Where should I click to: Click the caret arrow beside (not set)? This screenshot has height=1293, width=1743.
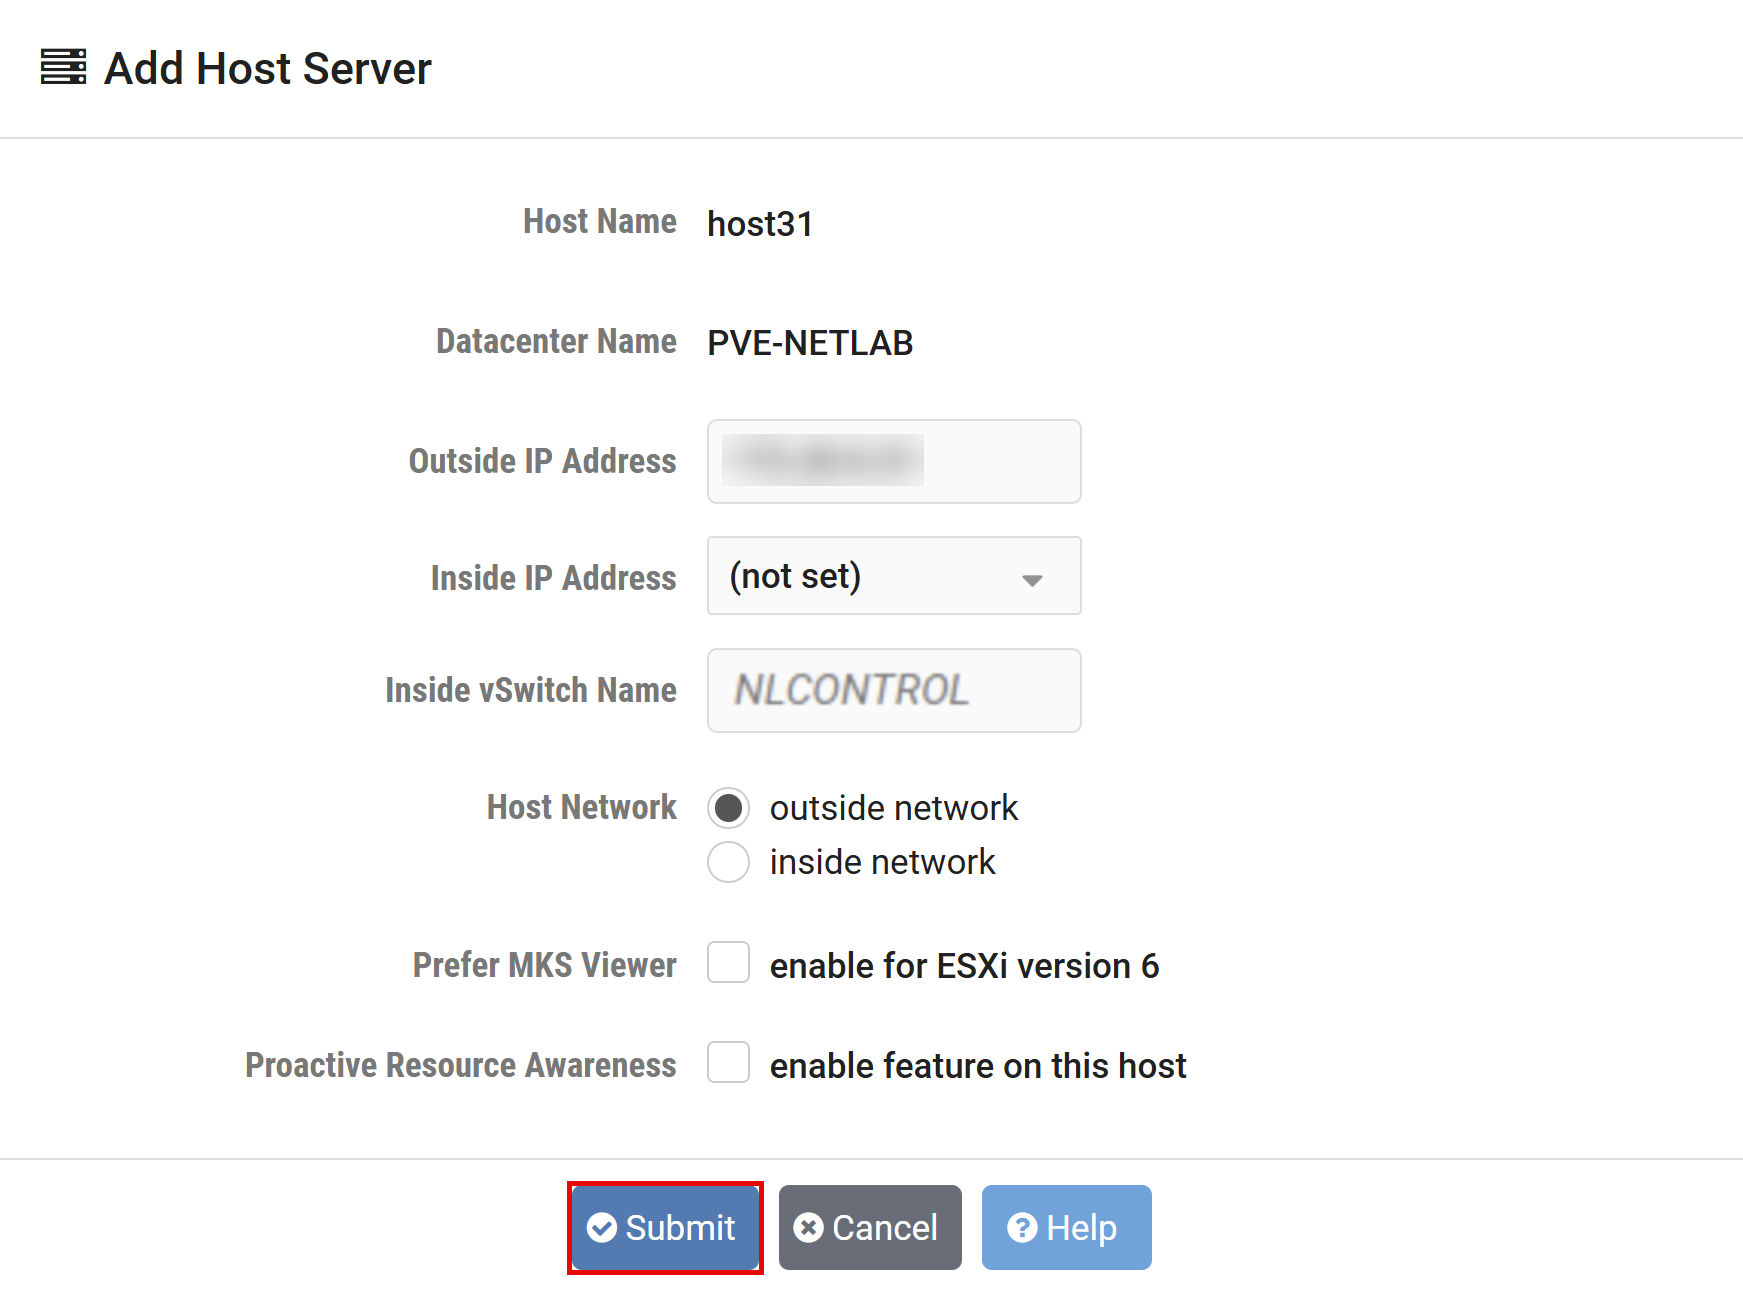[1032, 580]
